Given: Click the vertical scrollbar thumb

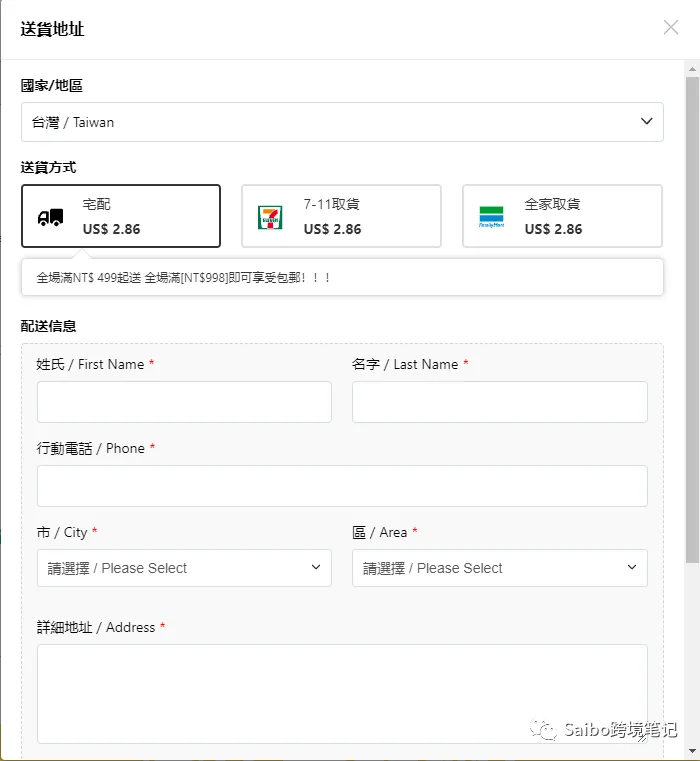Looking at the screenshot, I should click(x=692, y=320).
